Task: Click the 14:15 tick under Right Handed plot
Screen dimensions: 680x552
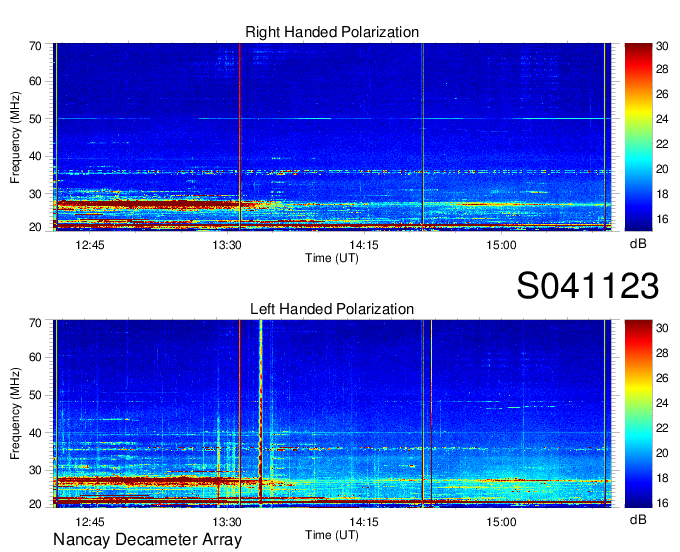Action: coord(364,245)
